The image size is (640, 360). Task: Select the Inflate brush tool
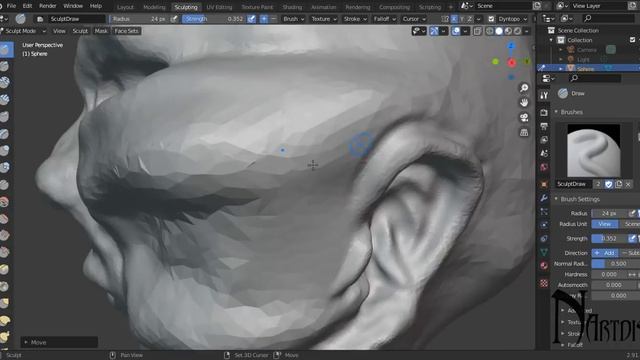5,150
